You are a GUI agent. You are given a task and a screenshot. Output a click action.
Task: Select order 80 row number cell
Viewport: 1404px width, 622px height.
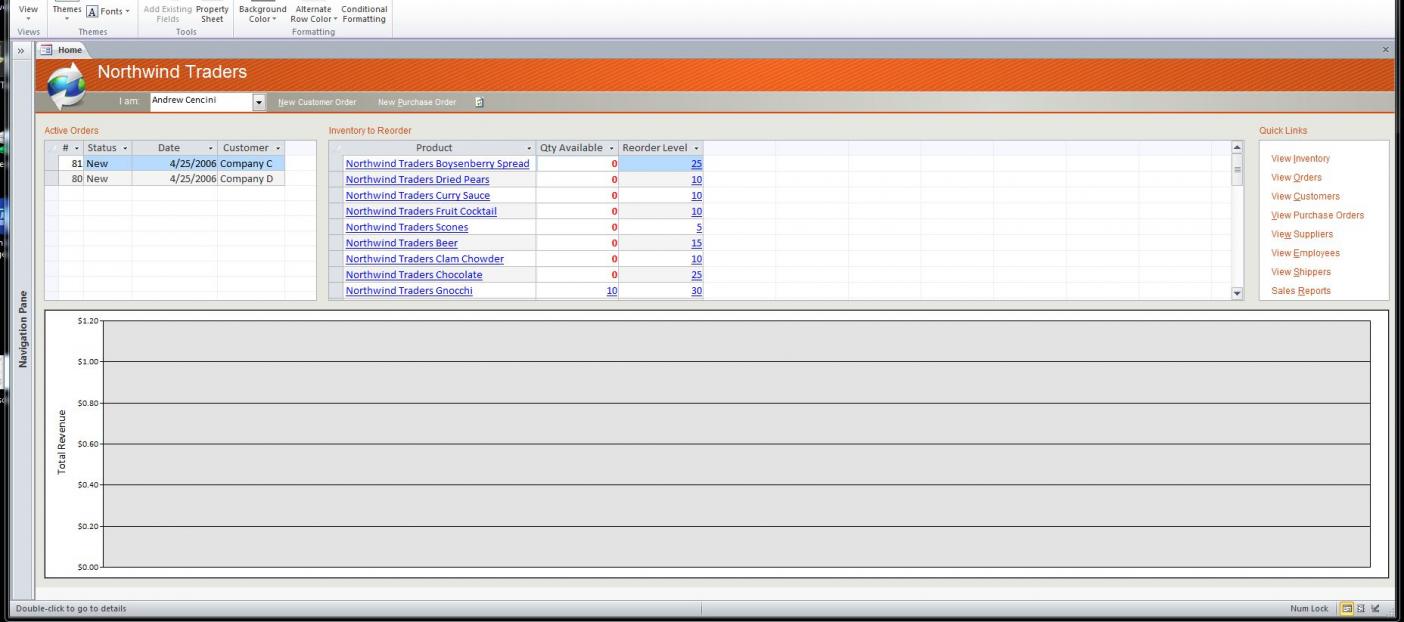pos(71,180)
